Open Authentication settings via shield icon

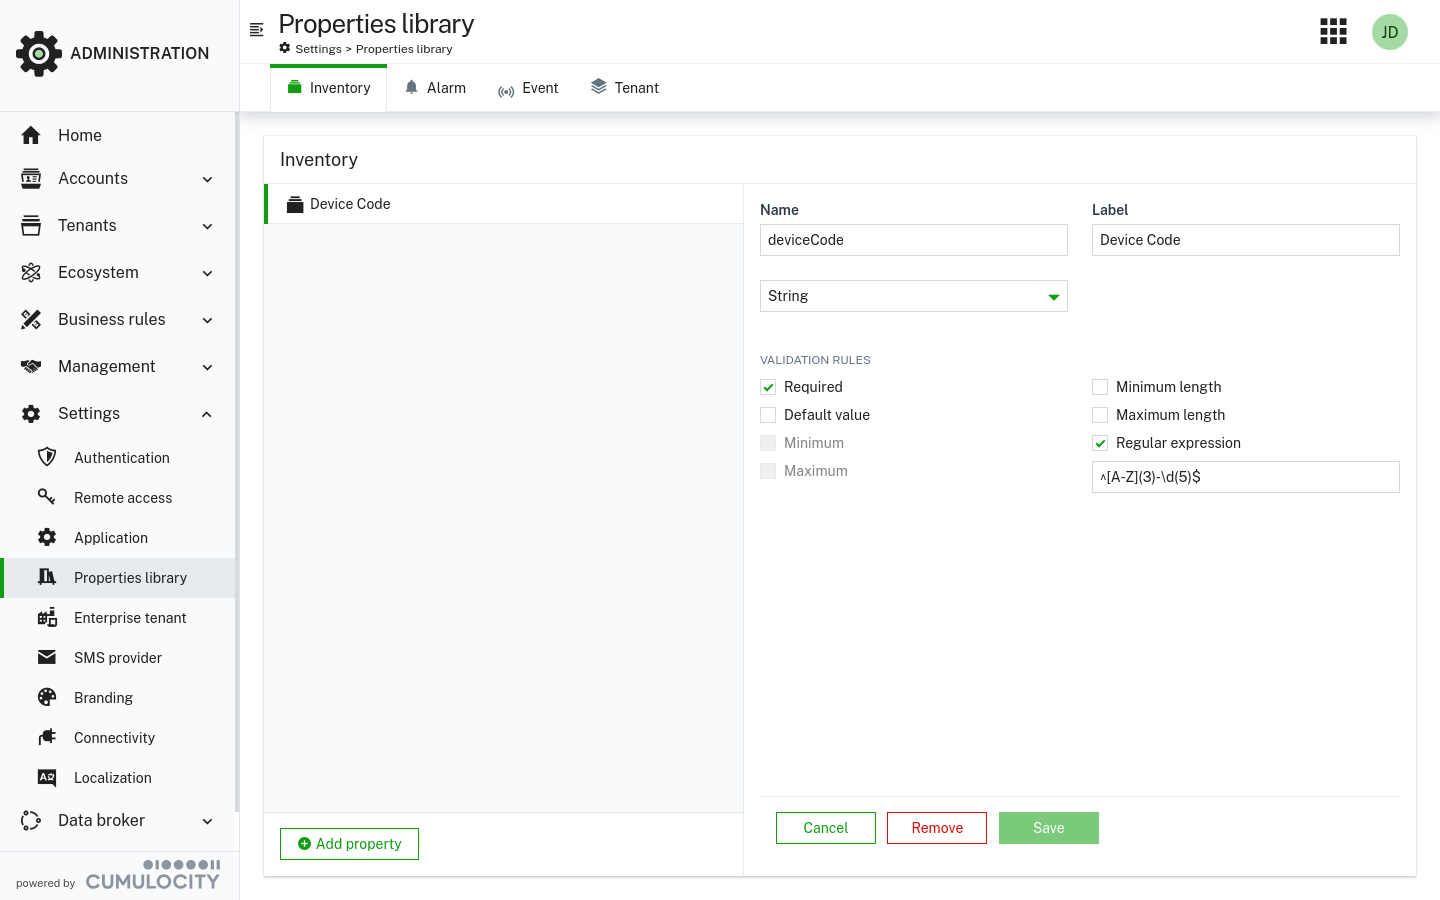47,457
